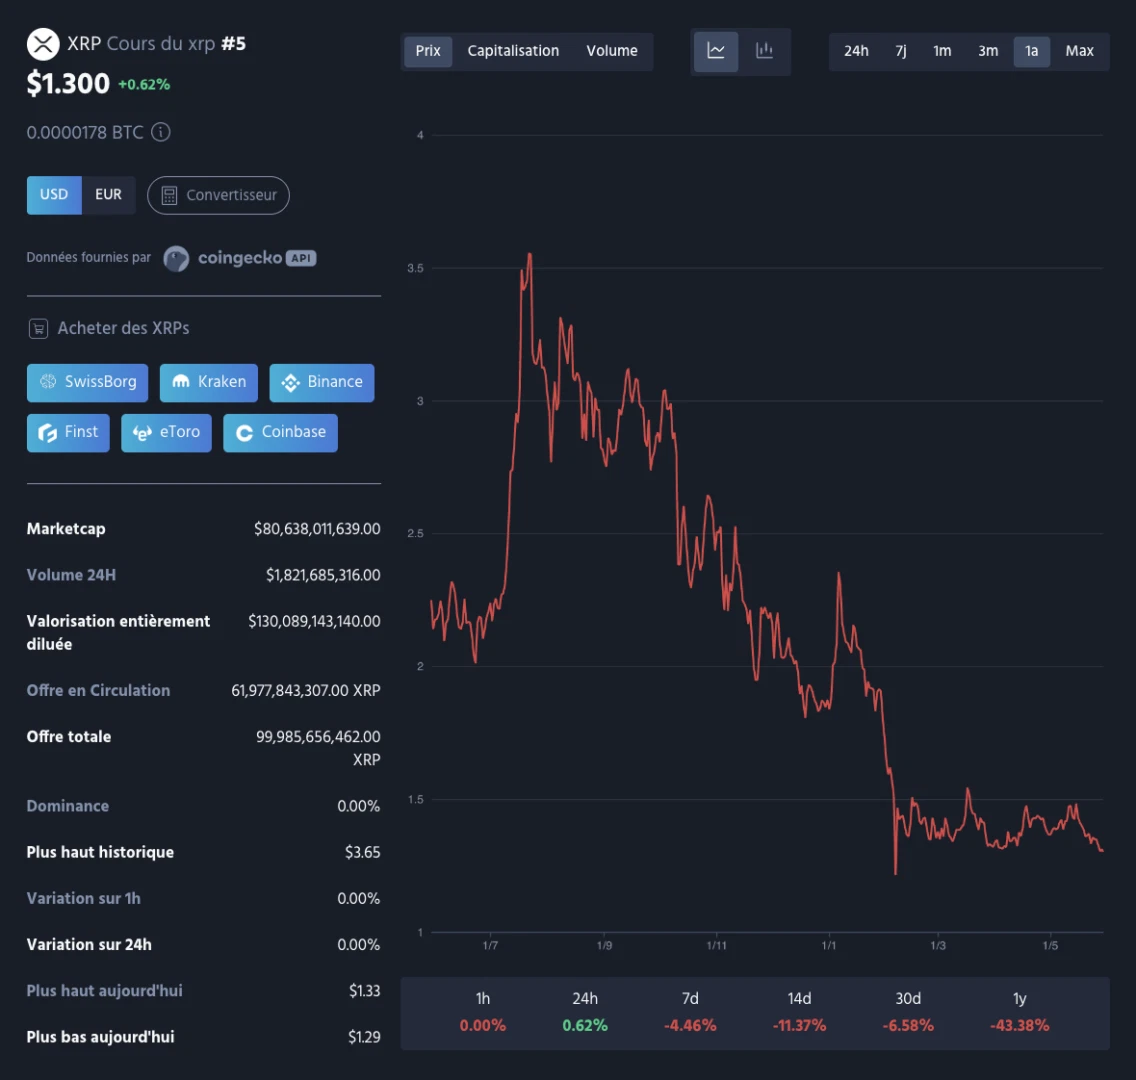Click the 1h 0.00% performance cell
Screen dimensions: 1136x1080
[483, 1013]
